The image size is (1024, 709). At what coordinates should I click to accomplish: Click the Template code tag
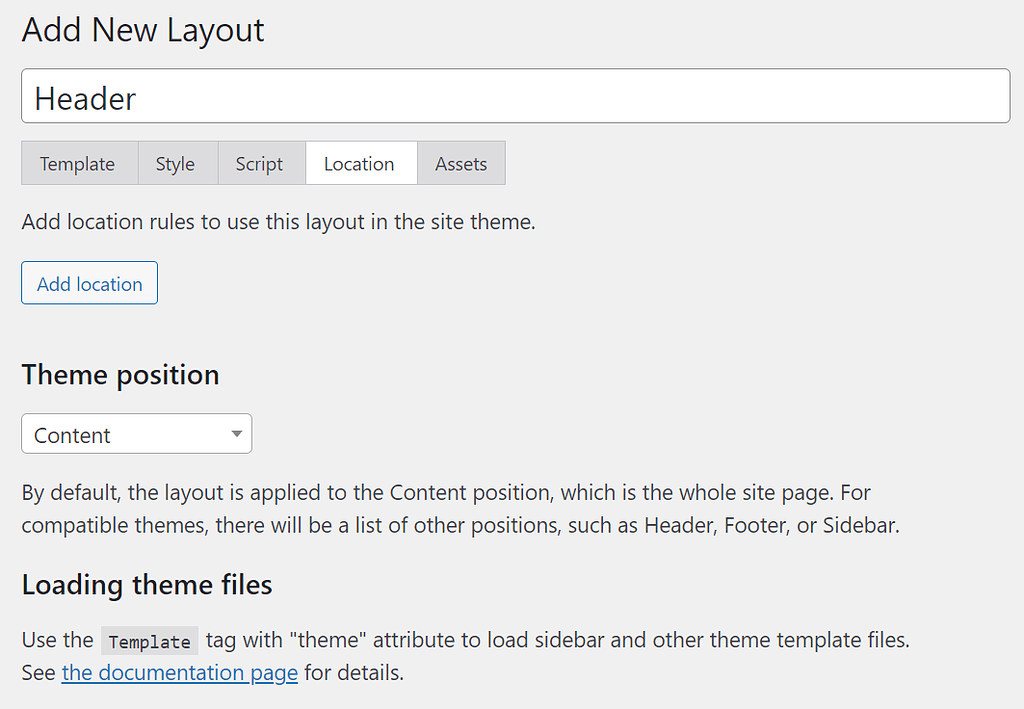(149, 640)
